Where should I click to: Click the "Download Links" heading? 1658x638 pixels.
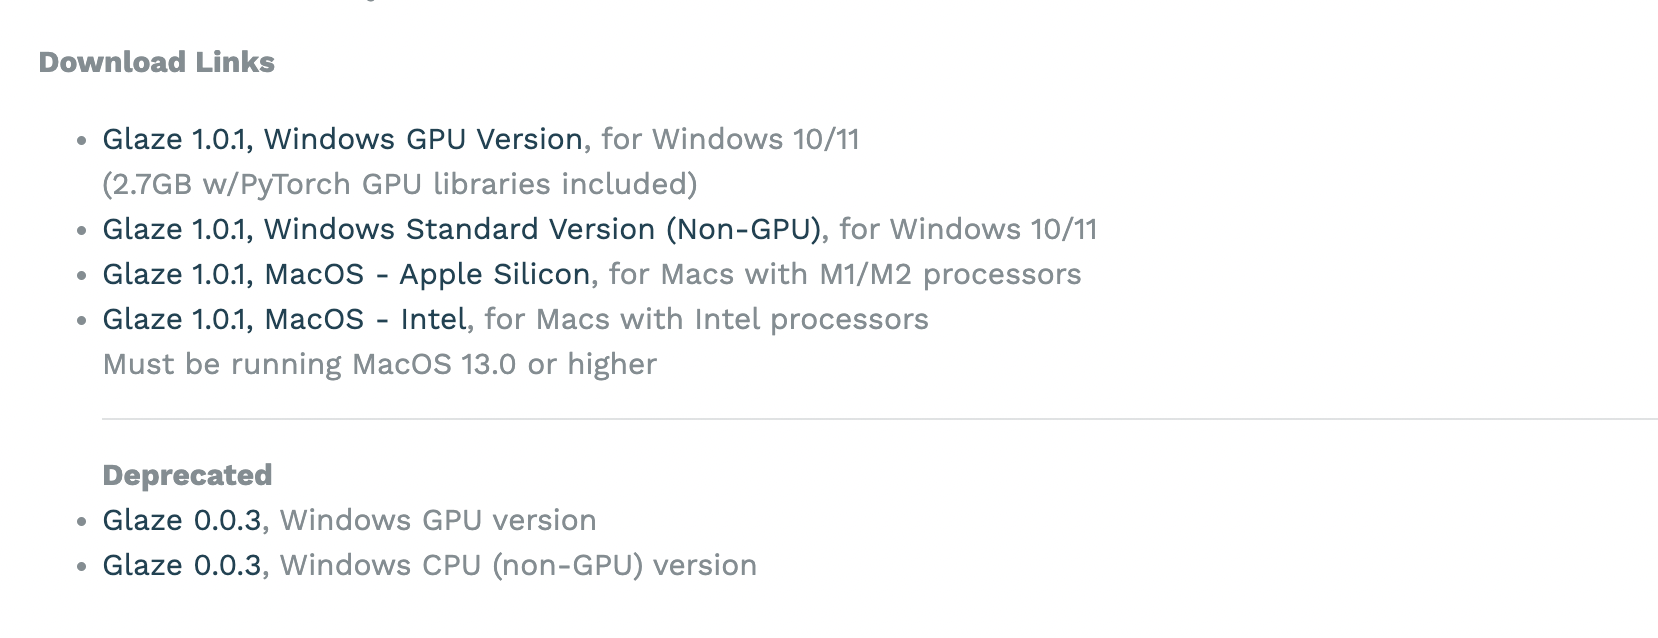(156, 62)
